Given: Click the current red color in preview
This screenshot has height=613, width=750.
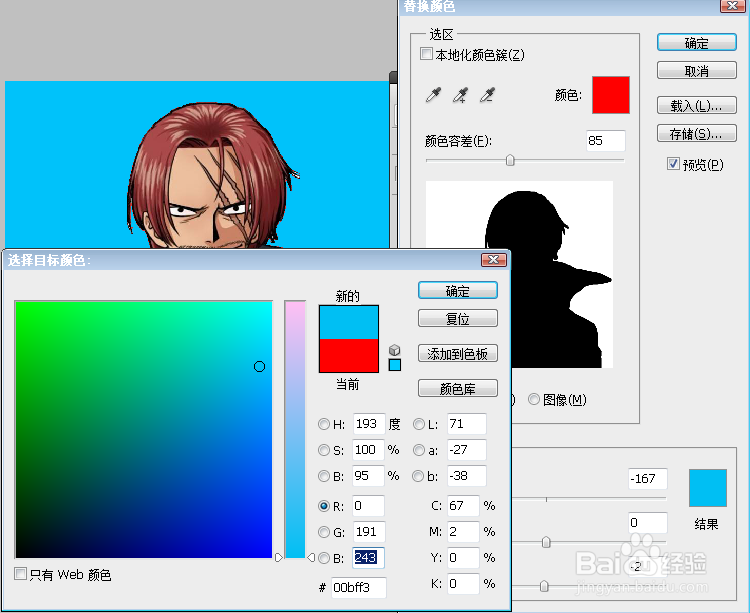Looking at the screenshot, I should 349,355.
